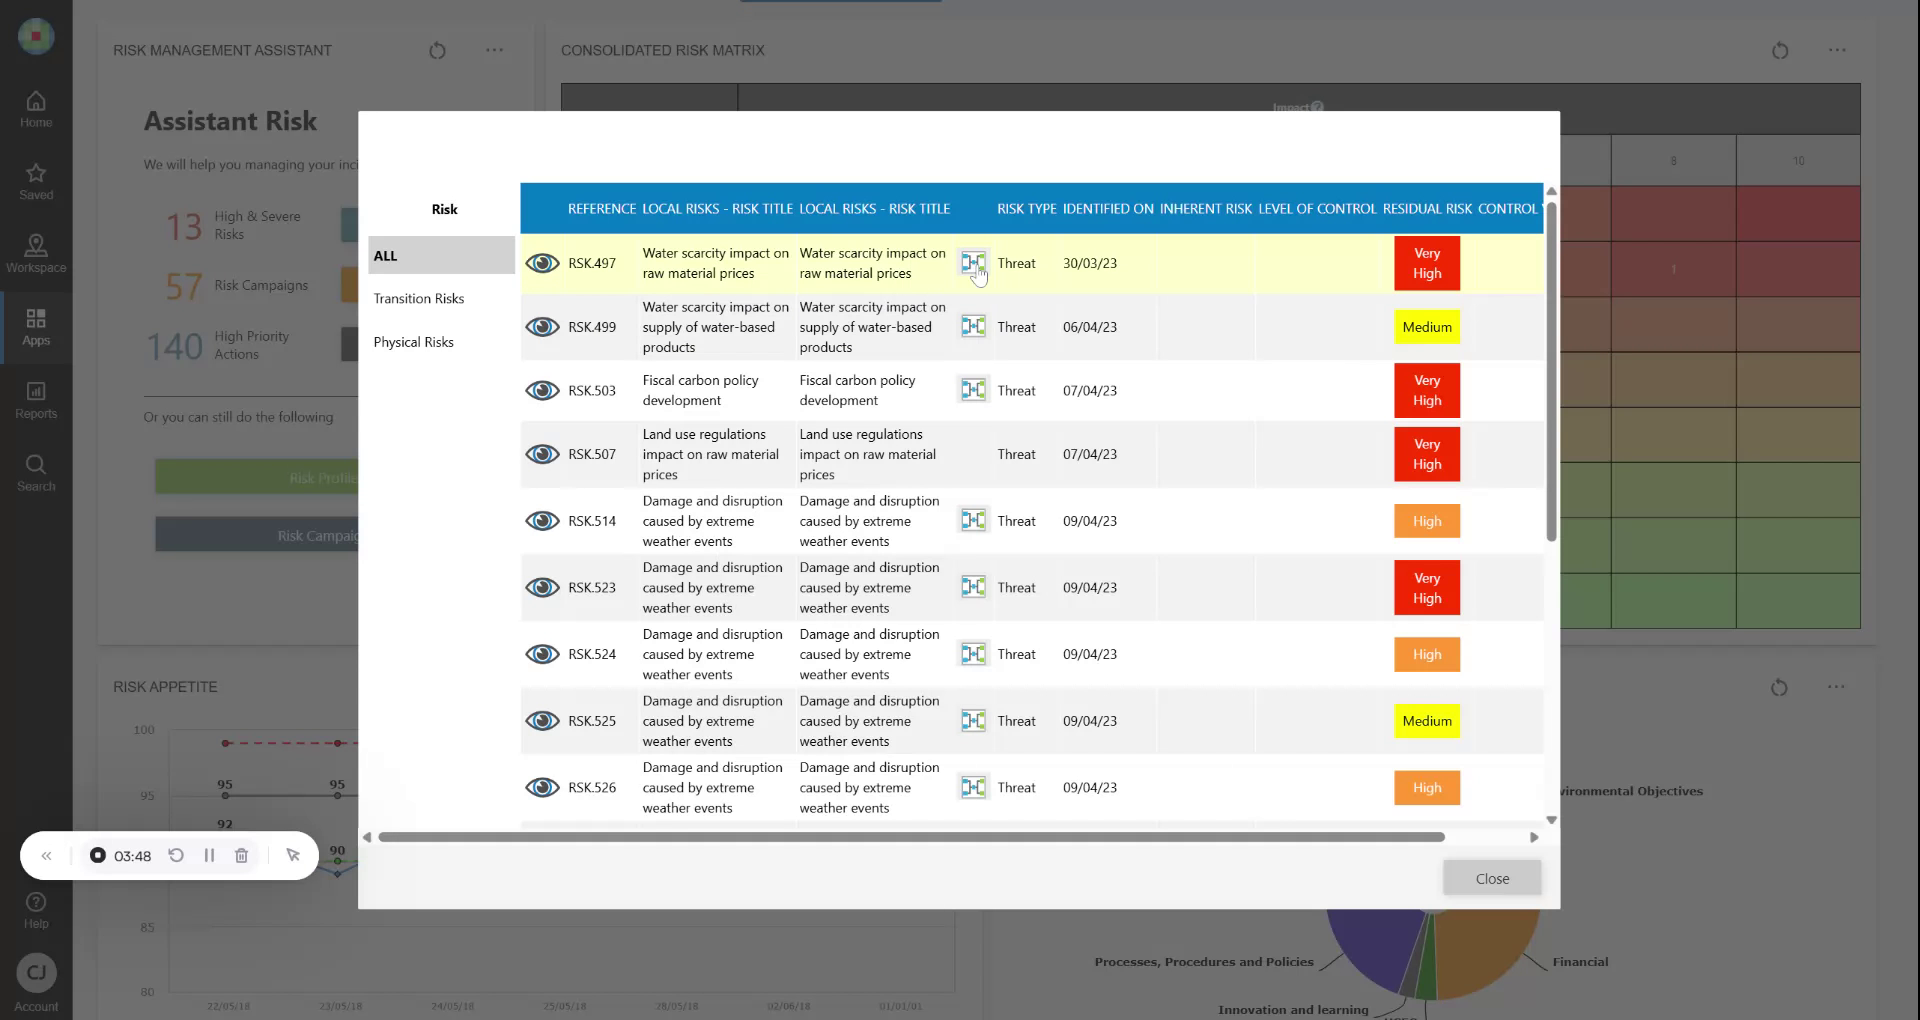Open the Workspace sidebar section
This screenshot has width=1920, height=1020.
point(36,252)
